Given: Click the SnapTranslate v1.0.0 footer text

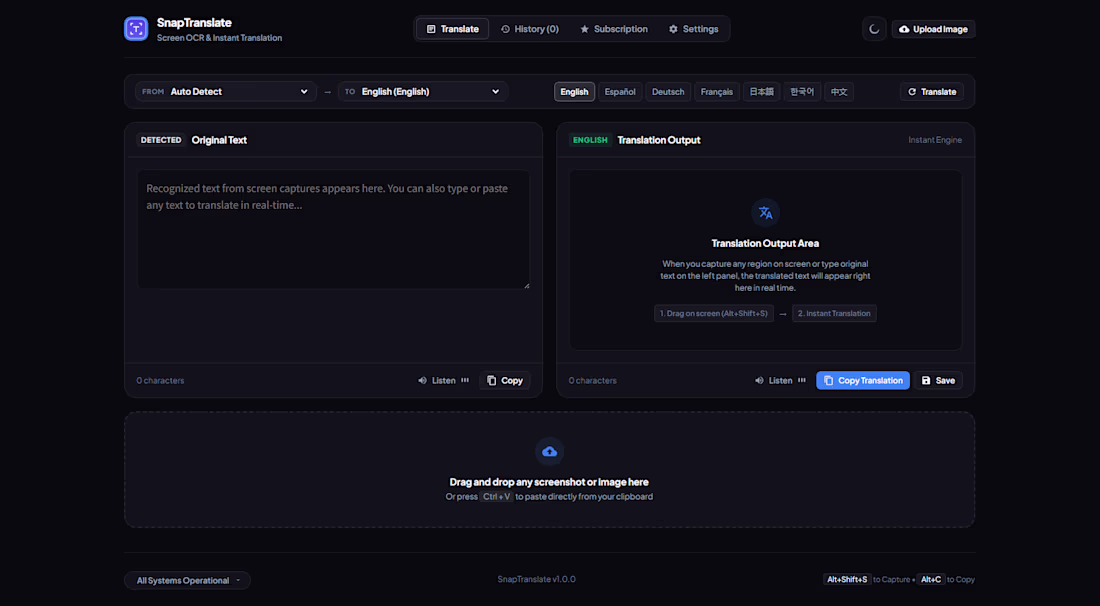Looking at the screenshot, I should coord(537,579).
